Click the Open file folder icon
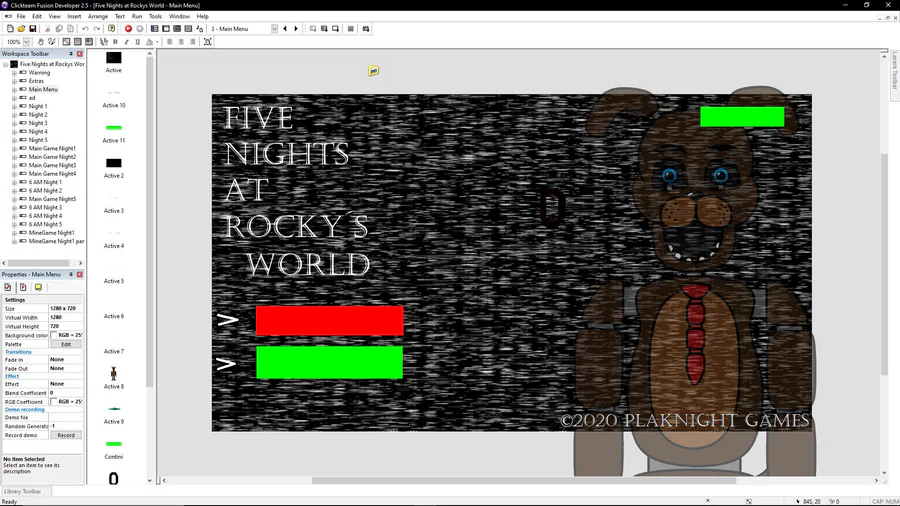The image size is (900, 506). pos(21,29)
